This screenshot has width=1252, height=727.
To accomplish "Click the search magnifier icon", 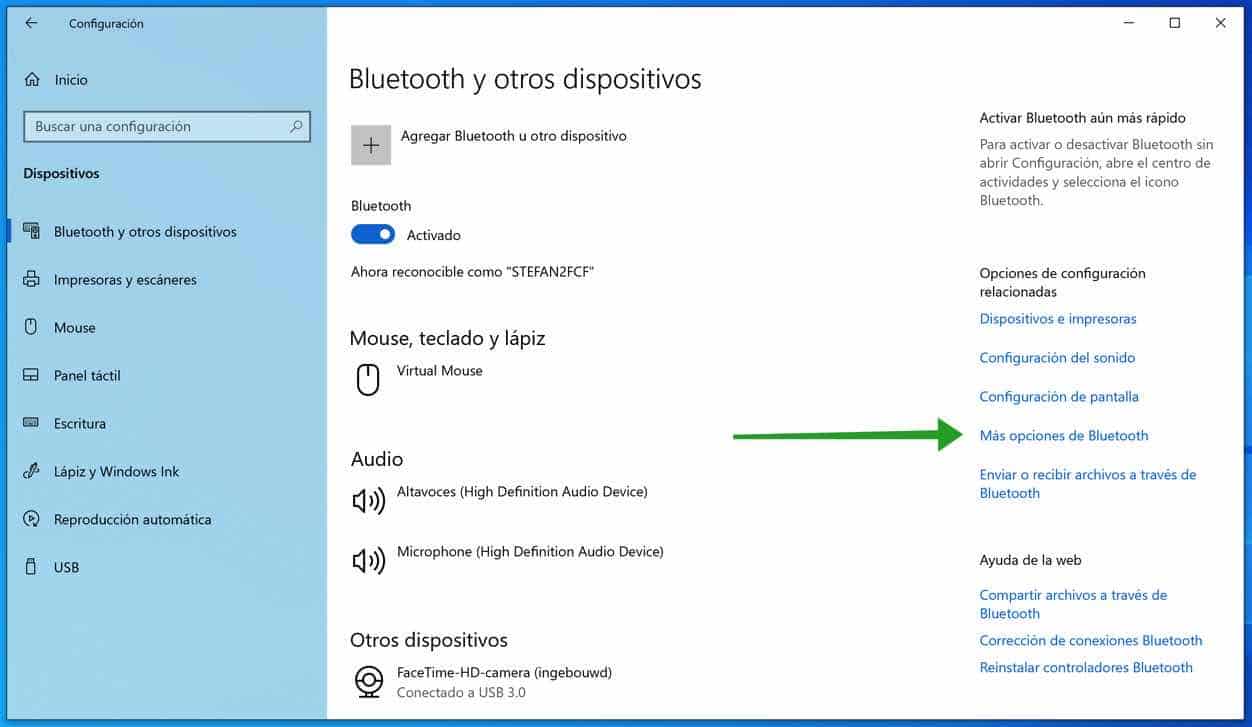I will 296,126.
